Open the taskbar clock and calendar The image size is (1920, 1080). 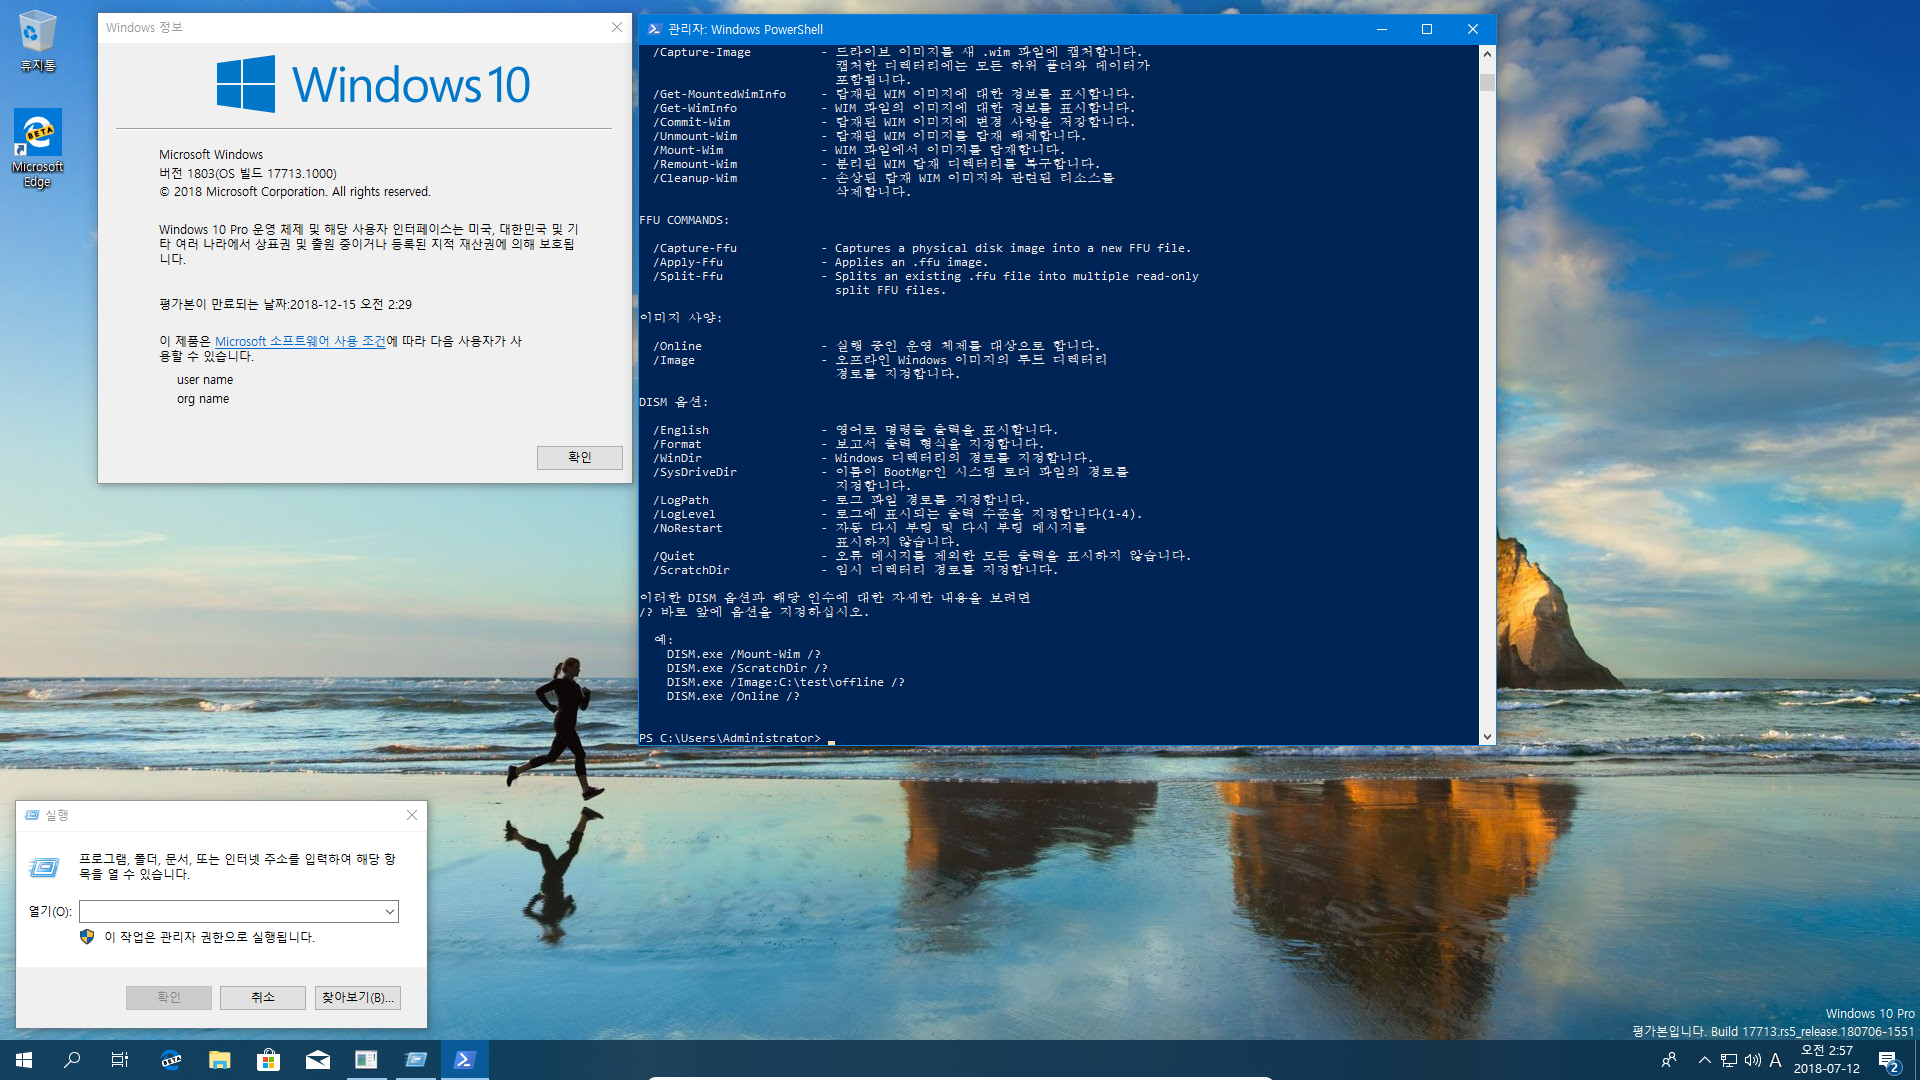click(x=1827, y=1060)
